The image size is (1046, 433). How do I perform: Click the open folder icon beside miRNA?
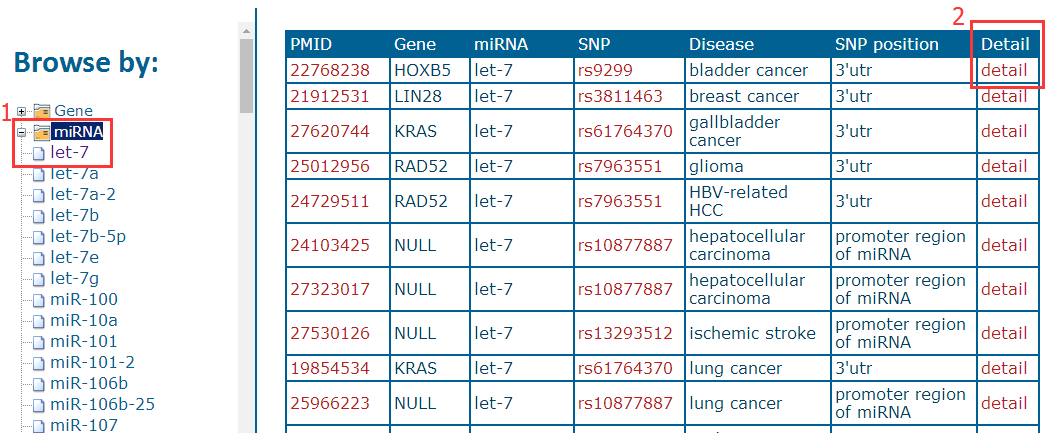41,132
